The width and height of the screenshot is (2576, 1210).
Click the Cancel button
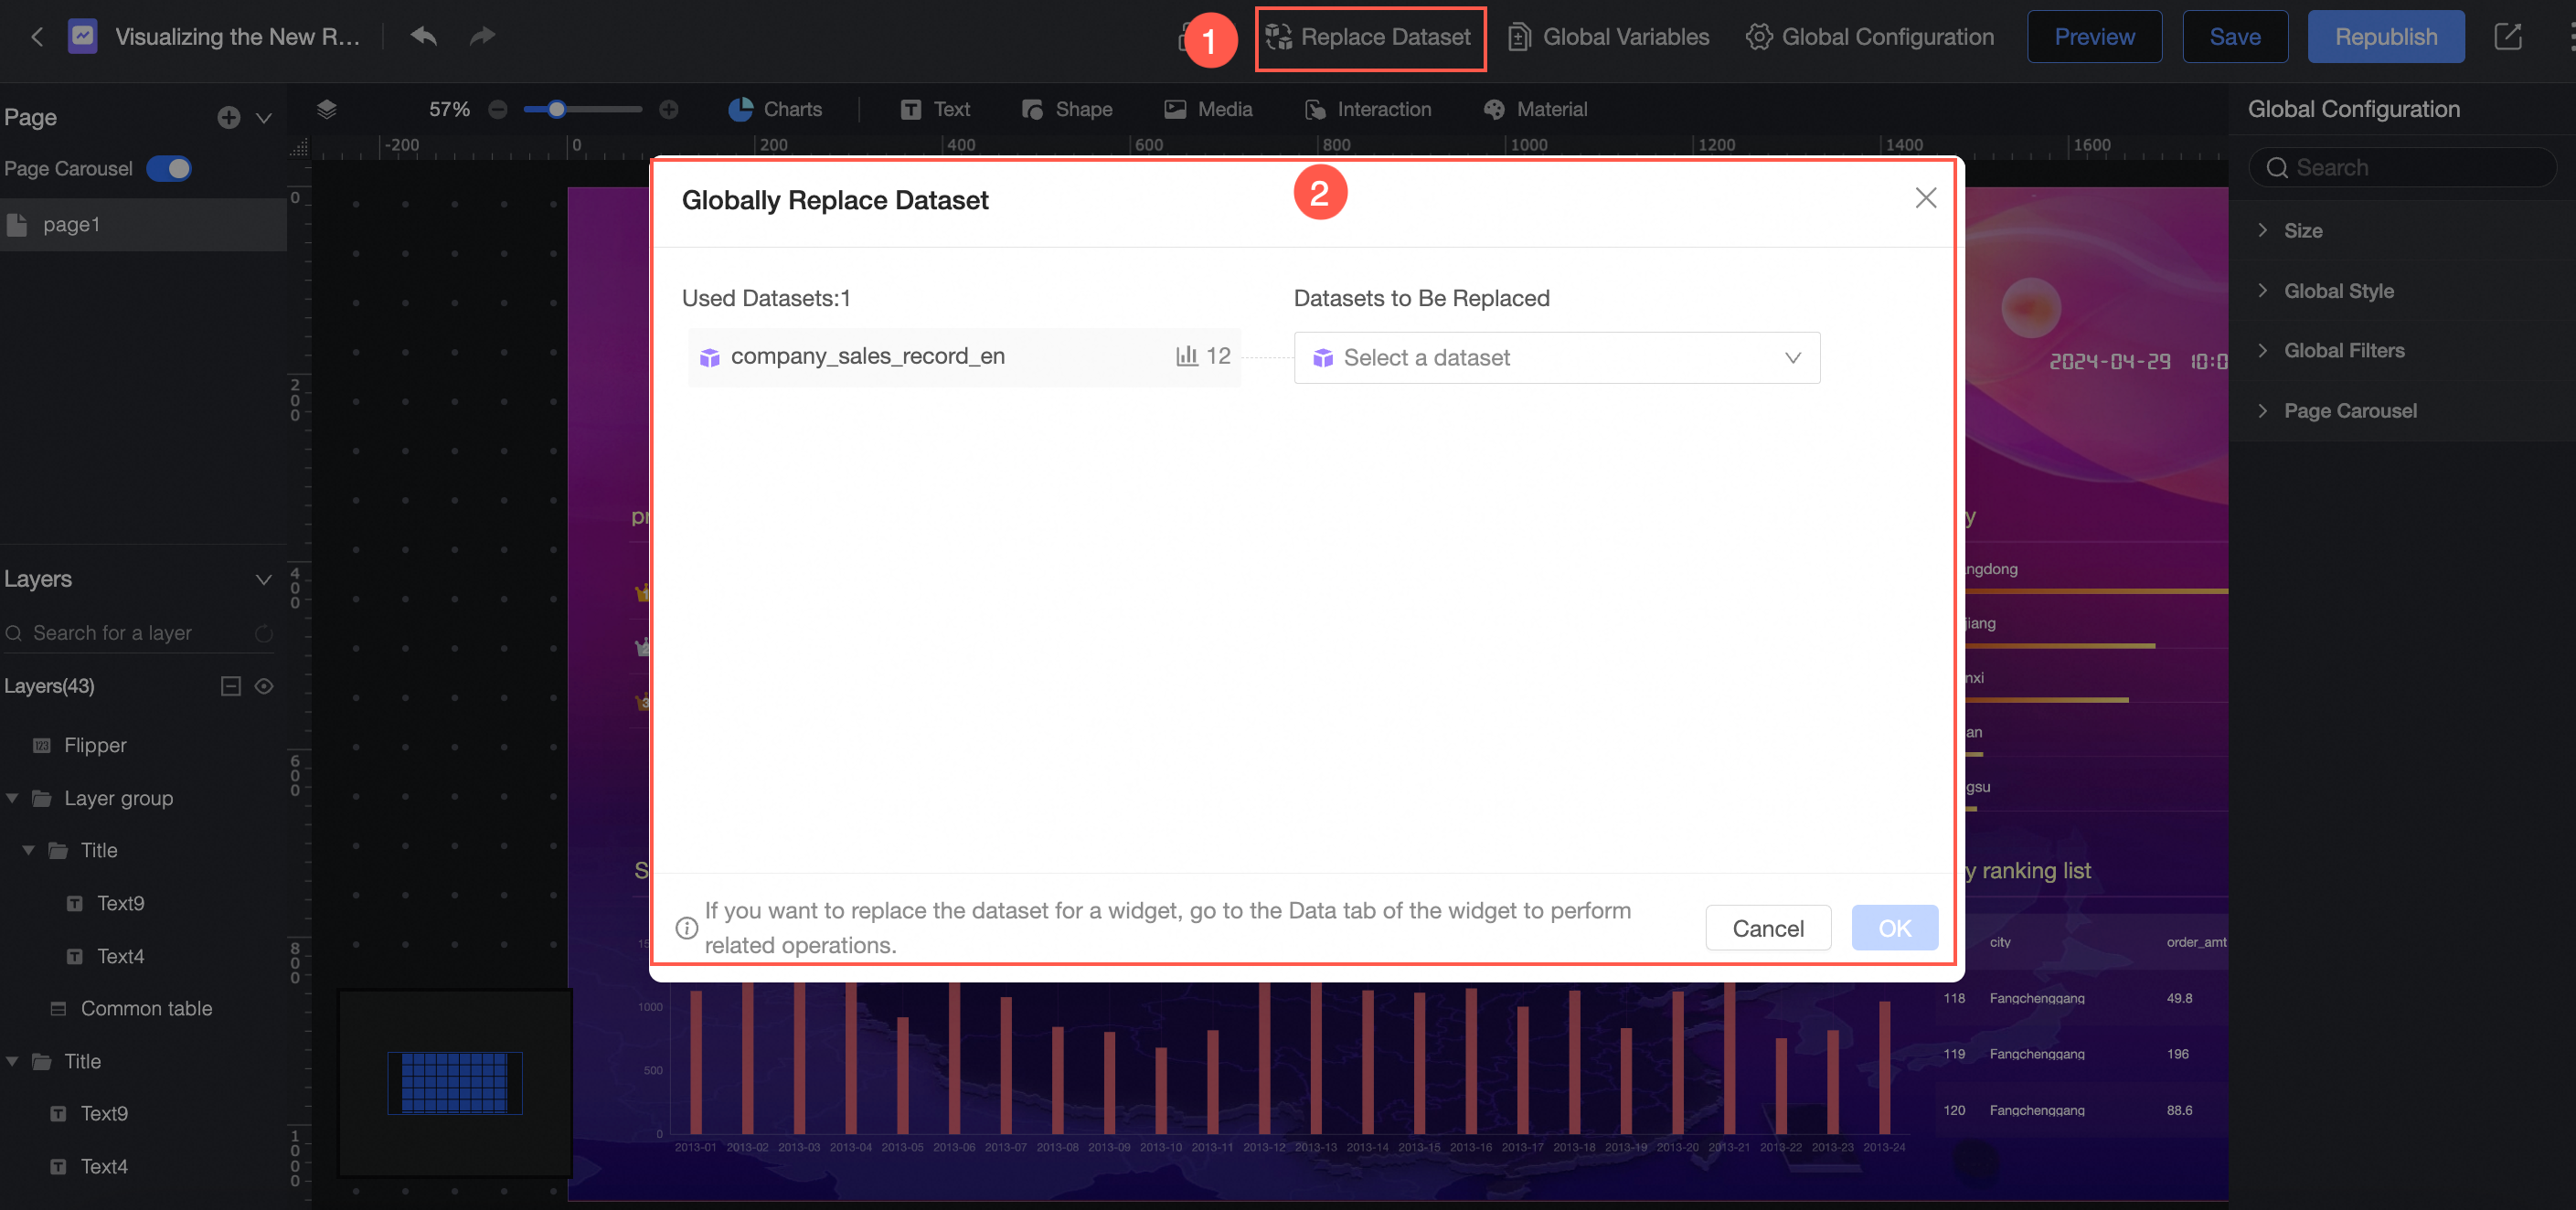pyautogui.click(x=1767, y=928)
